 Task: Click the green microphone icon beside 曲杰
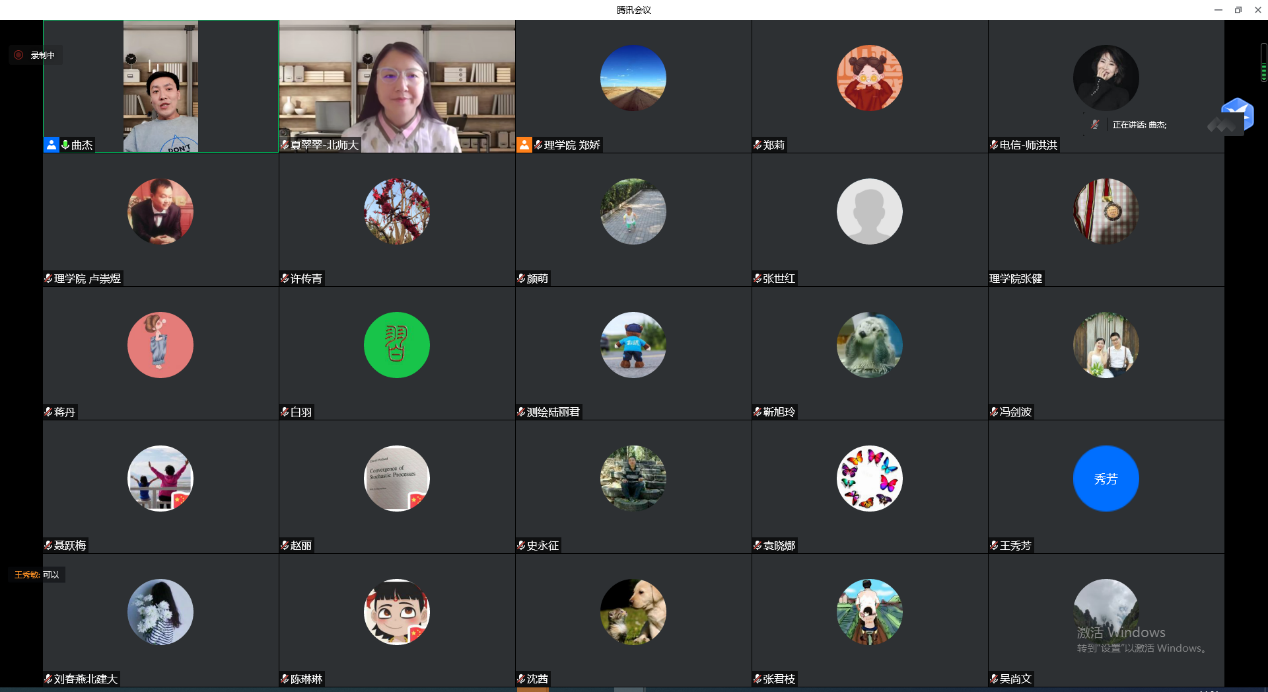(65, 145)
